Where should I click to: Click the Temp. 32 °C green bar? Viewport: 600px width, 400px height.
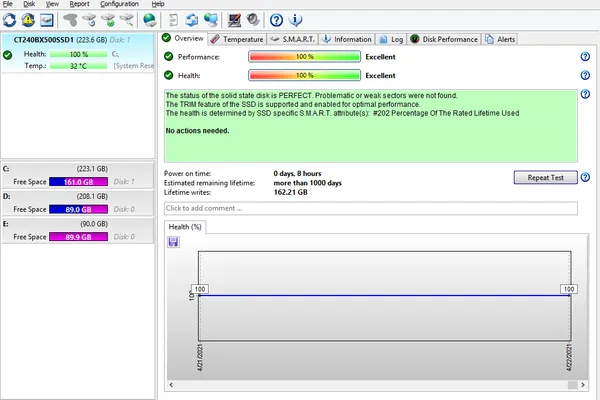[78, 66]
